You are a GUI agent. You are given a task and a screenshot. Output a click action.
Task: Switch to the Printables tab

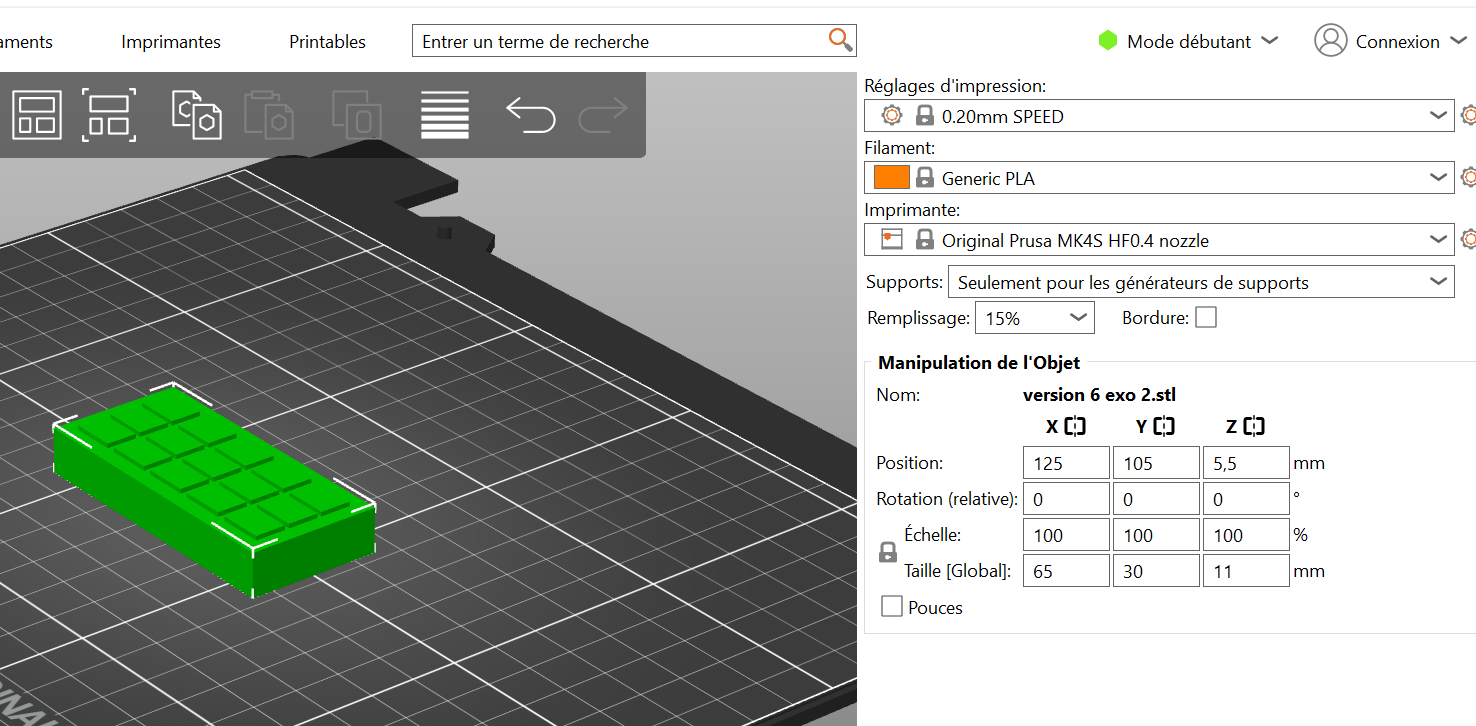pyautogui.click(x=327, y=42)
